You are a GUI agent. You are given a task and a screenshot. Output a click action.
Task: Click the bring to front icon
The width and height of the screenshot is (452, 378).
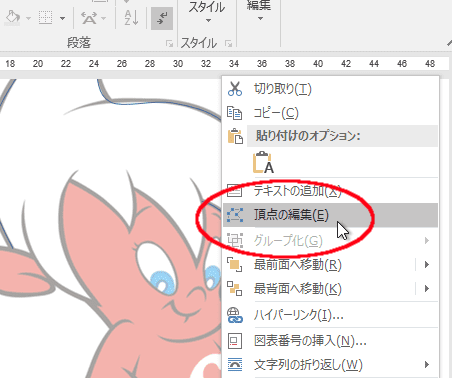(234, 265)
